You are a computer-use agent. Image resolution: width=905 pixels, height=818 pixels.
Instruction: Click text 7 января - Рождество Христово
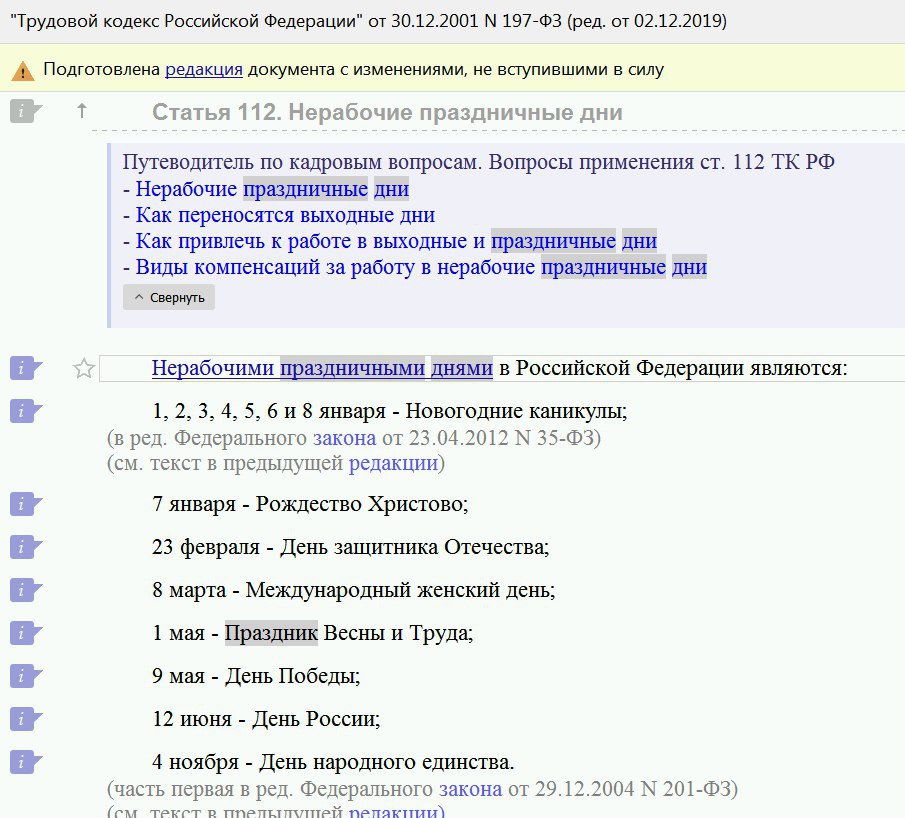[310, 504]
